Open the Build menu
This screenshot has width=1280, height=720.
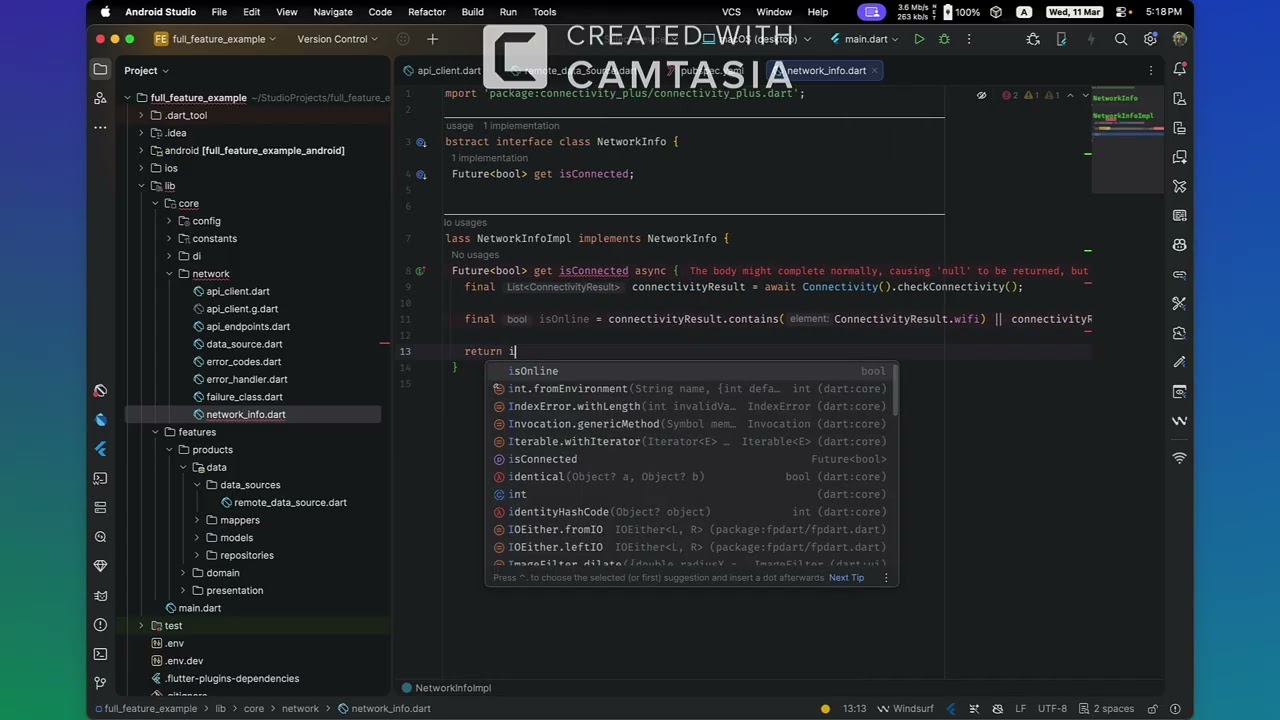point(472,12)
